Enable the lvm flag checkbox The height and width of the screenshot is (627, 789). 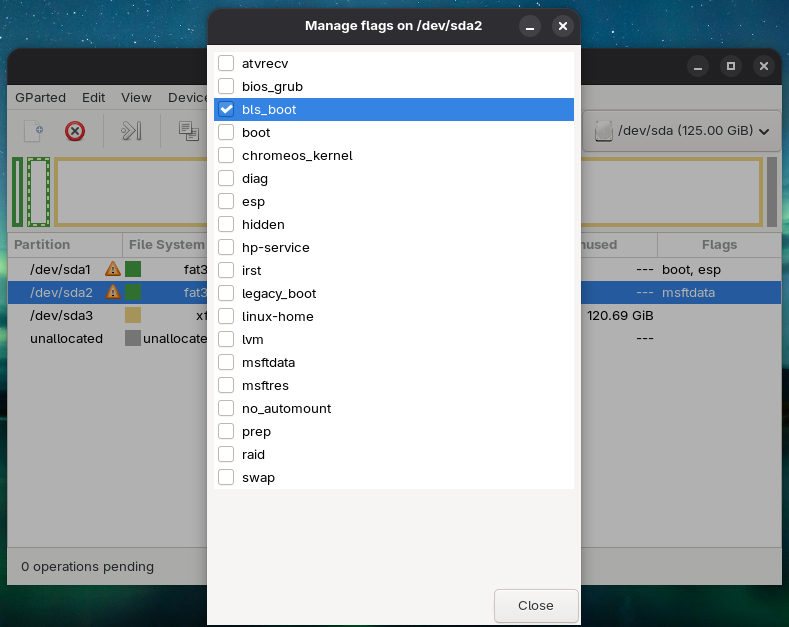click(226, 340)
